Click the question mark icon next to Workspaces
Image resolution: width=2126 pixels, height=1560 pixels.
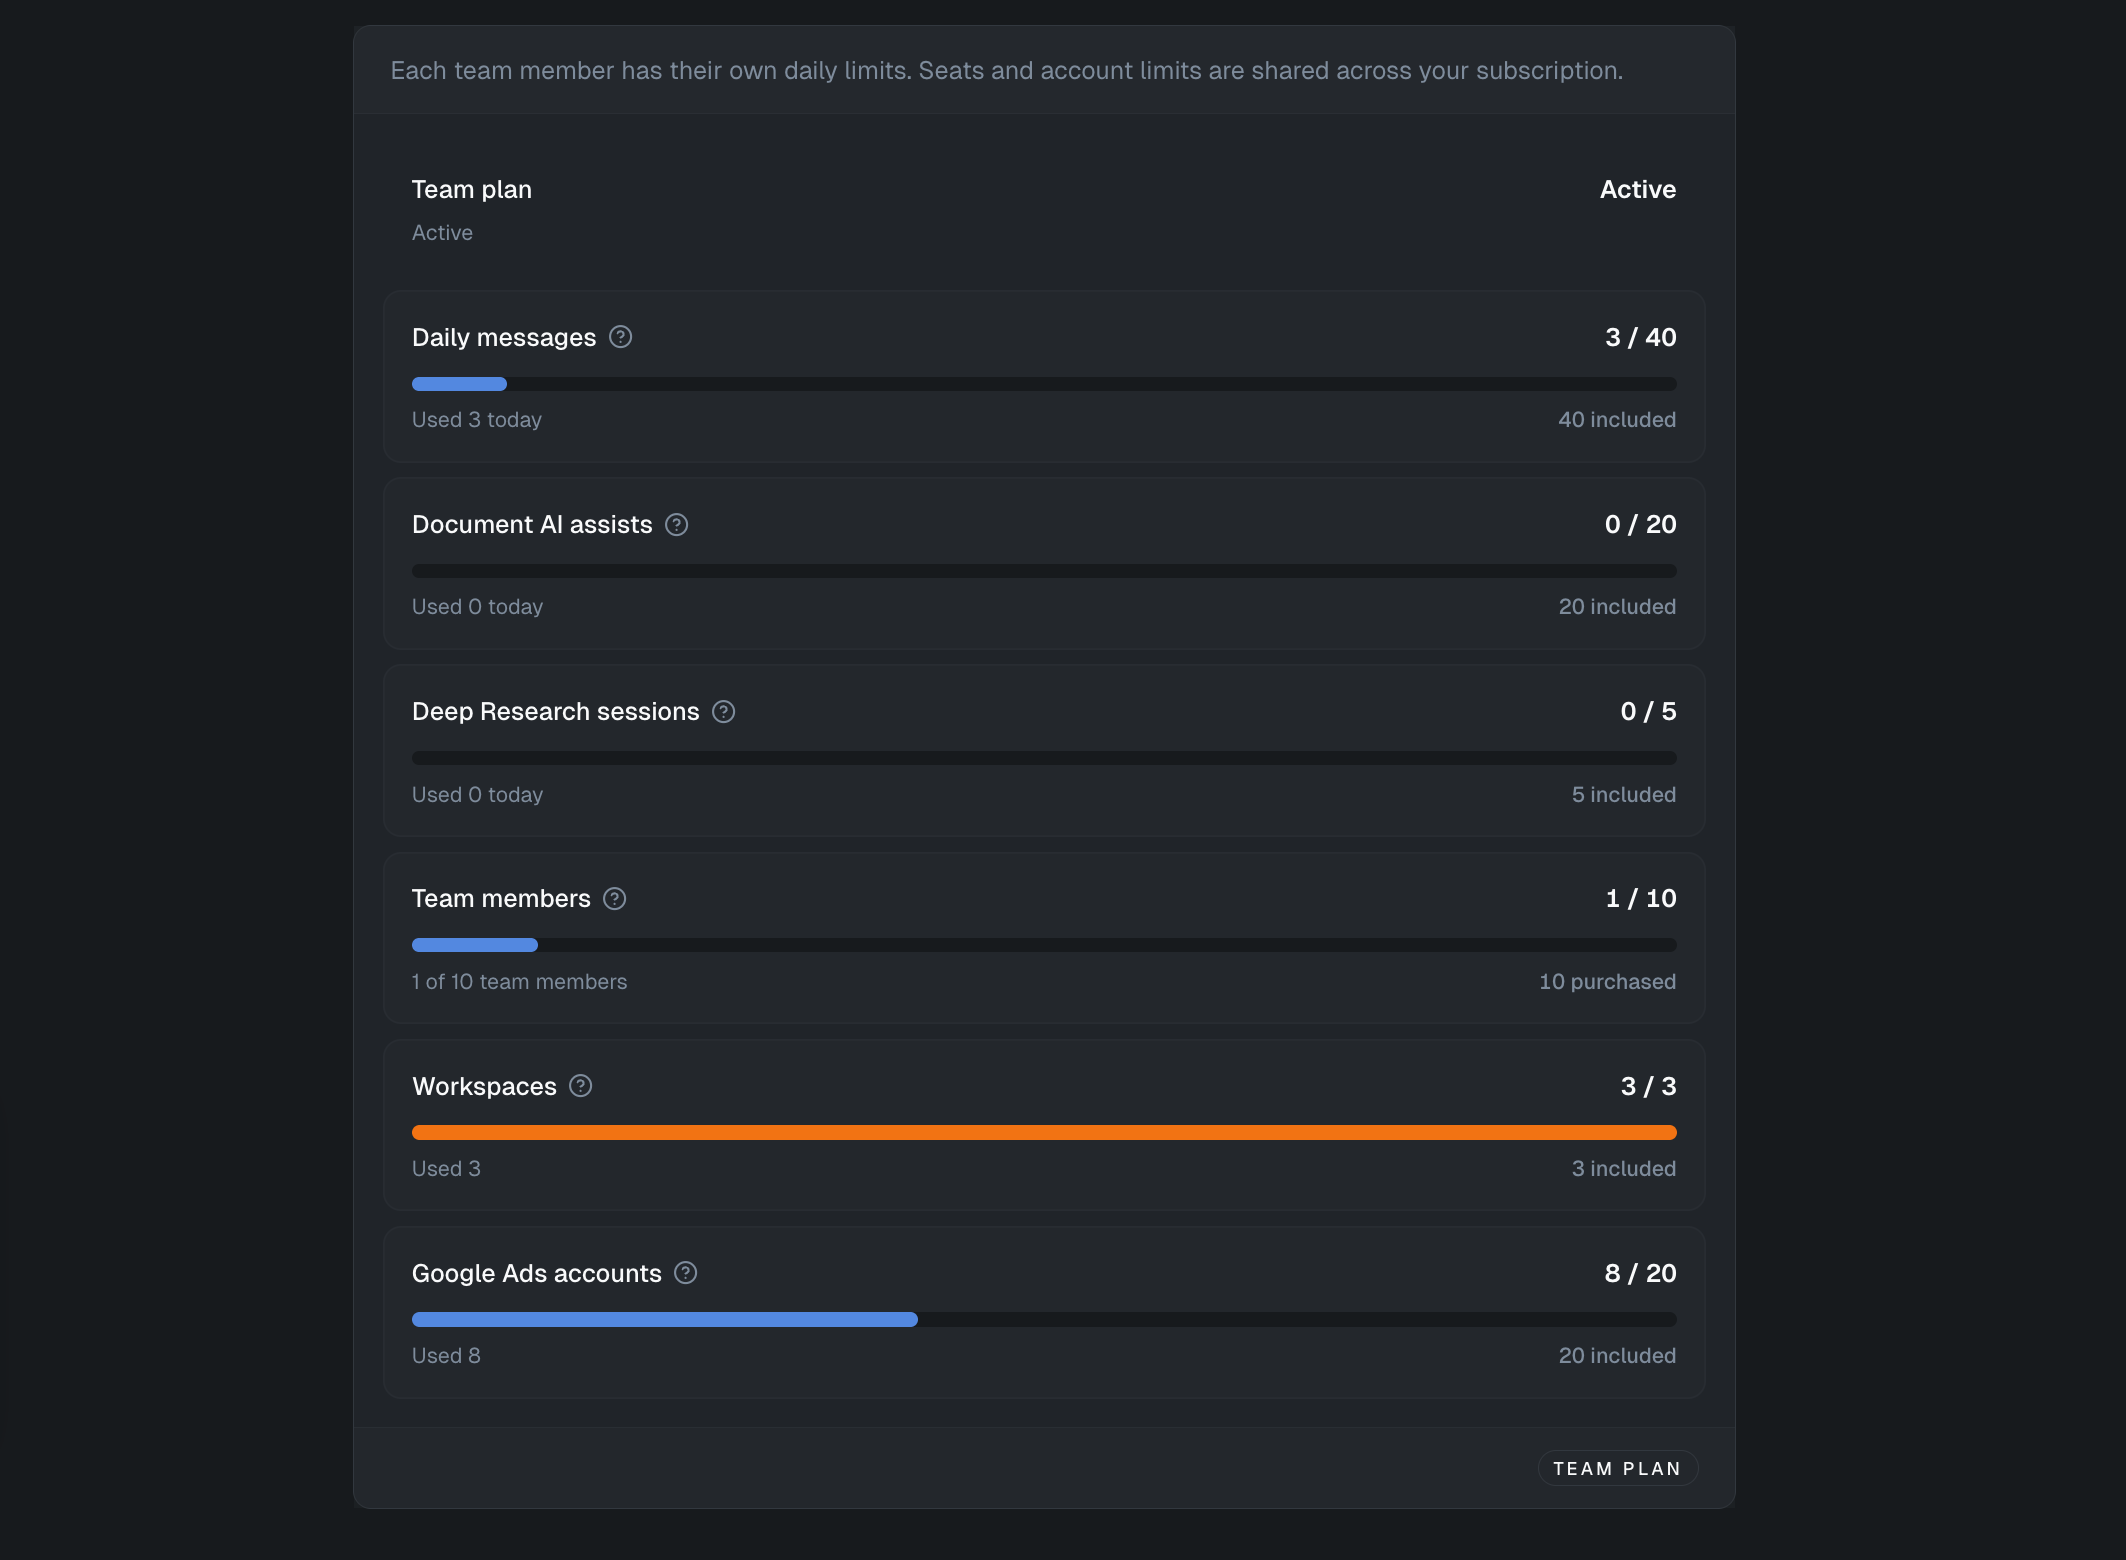tap(581, 1086)
